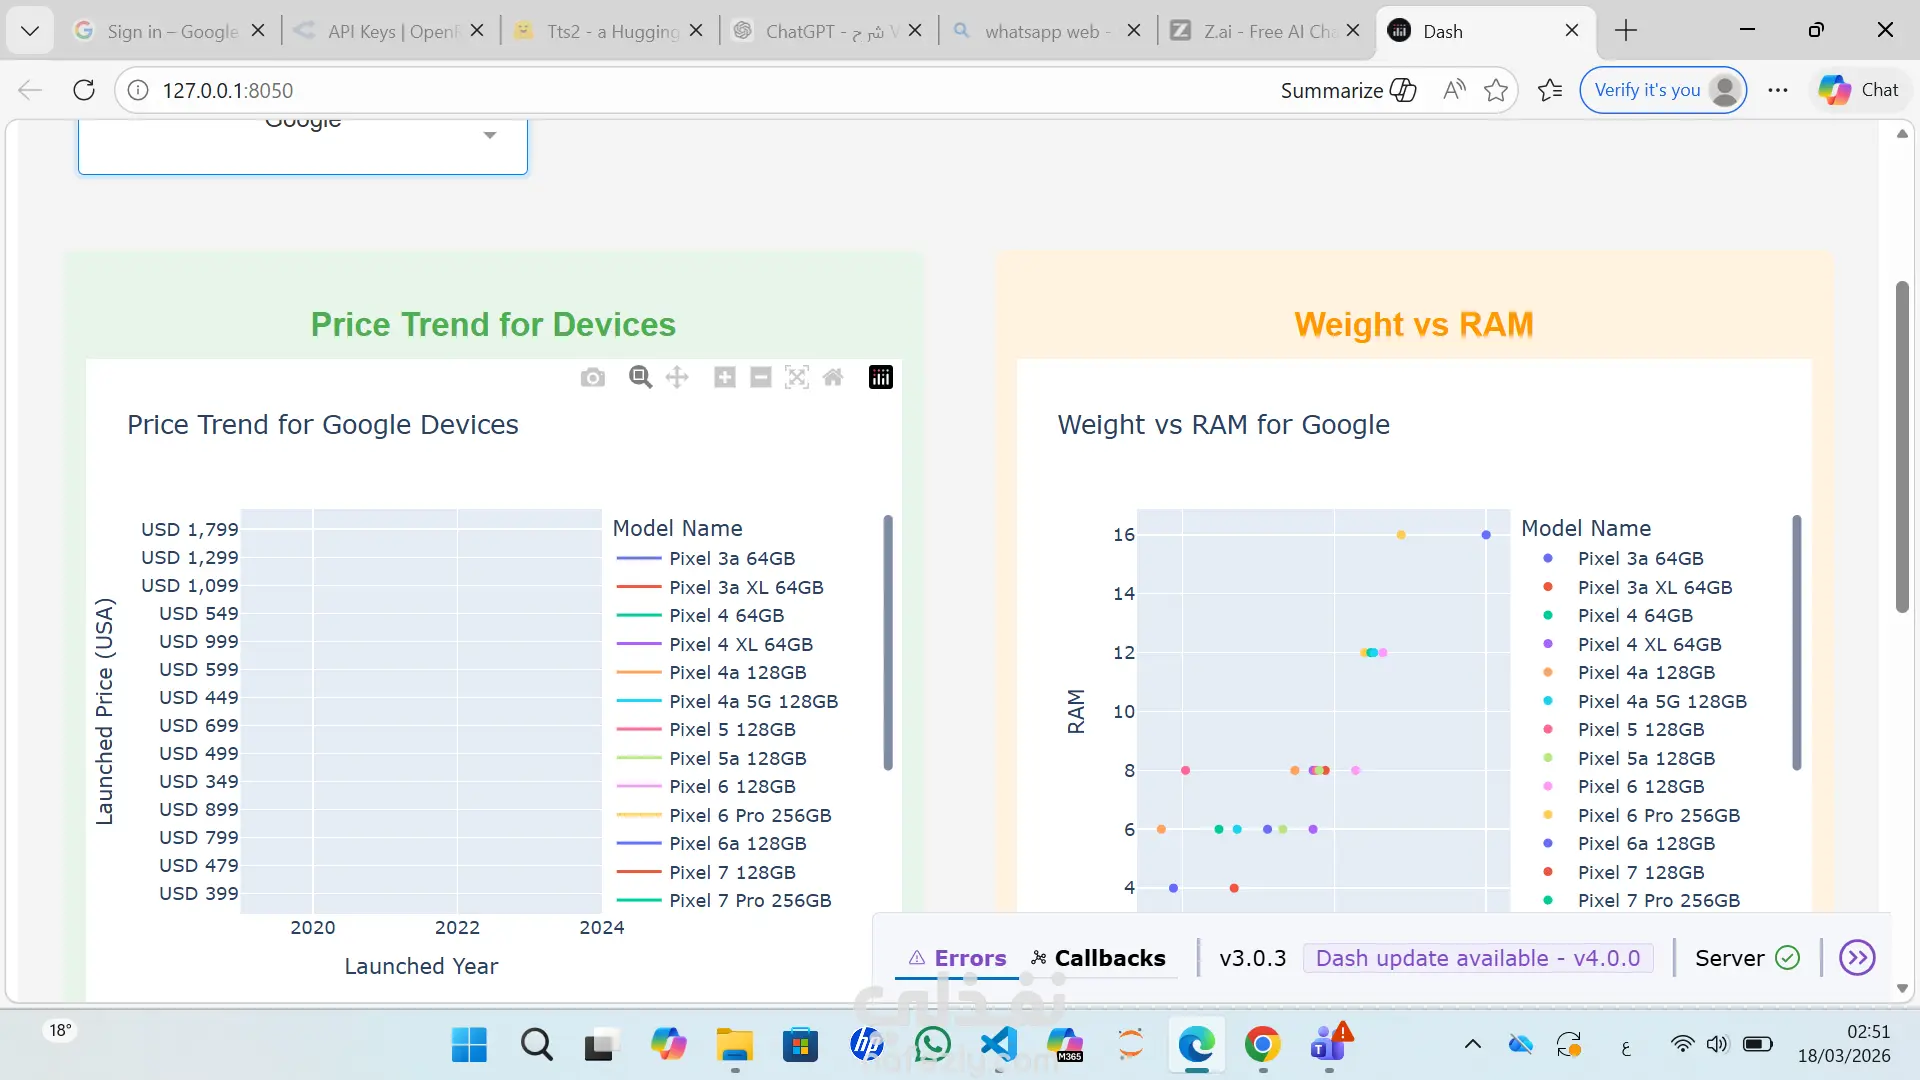Toggle Pixel 4a 5G 128GB price trace

pos(753,701)
